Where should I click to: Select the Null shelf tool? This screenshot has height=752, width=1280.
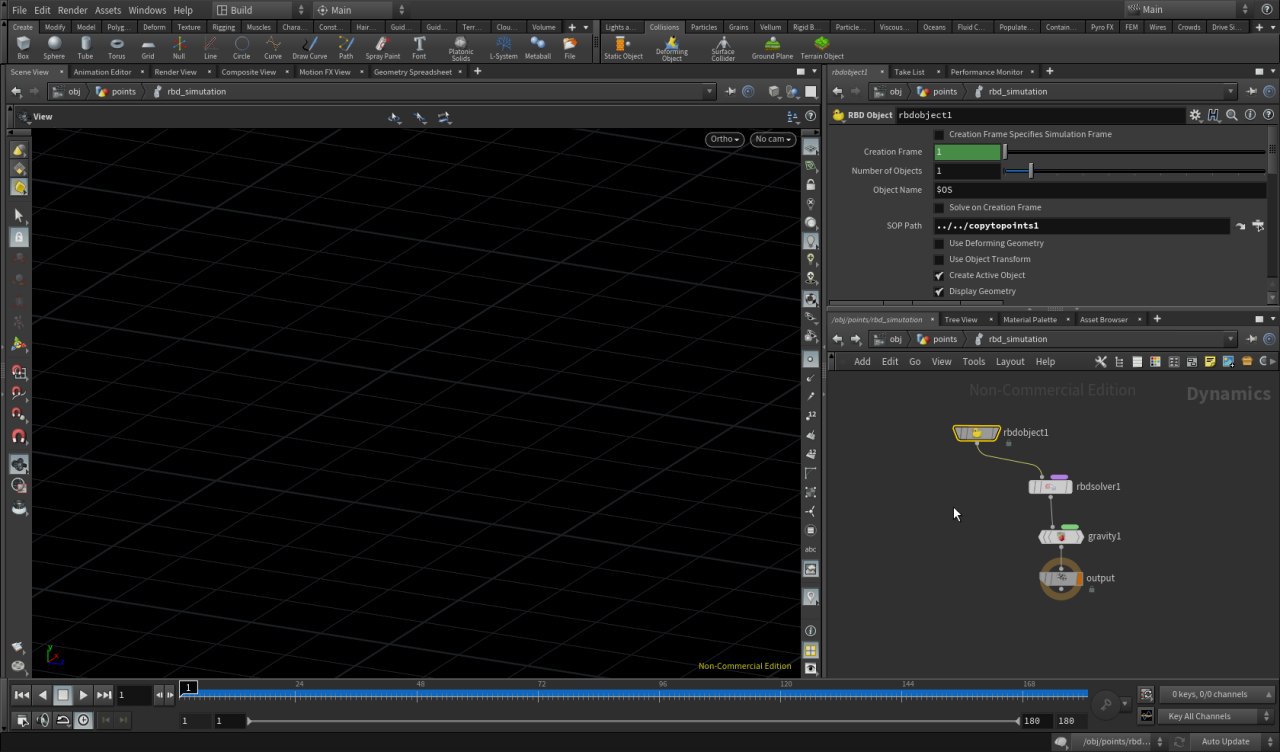[179, 47]
